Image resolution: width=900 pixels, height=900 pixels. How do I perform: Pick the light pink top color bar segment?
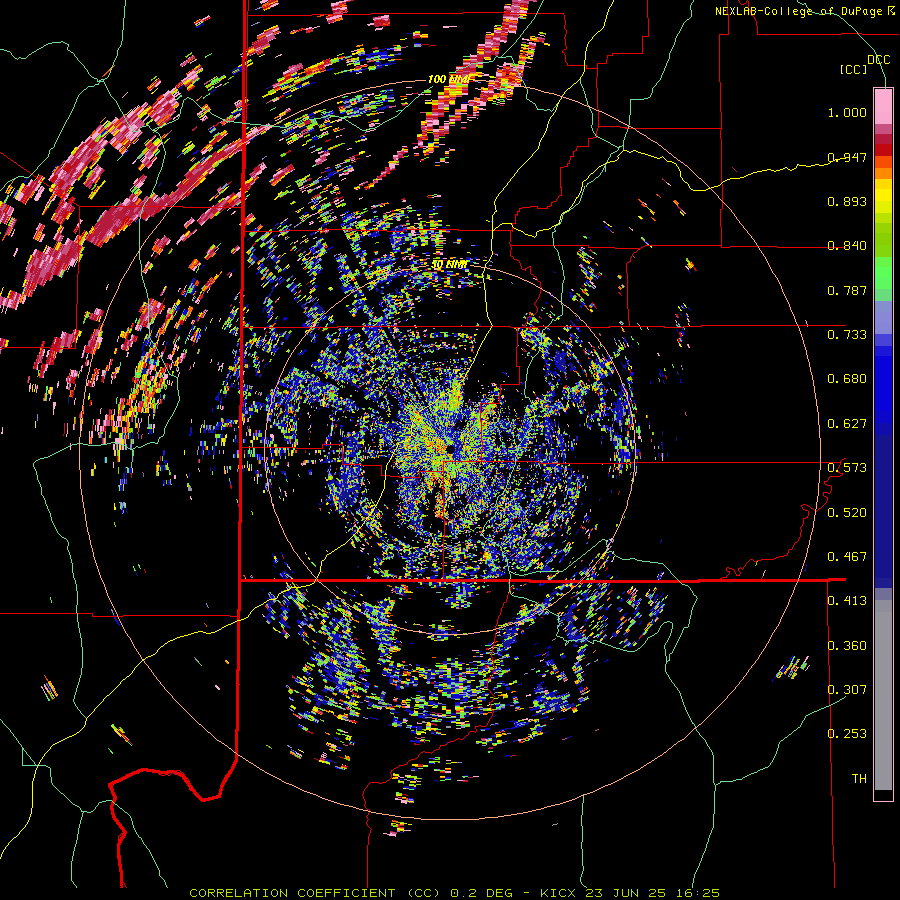click(883, 106)
